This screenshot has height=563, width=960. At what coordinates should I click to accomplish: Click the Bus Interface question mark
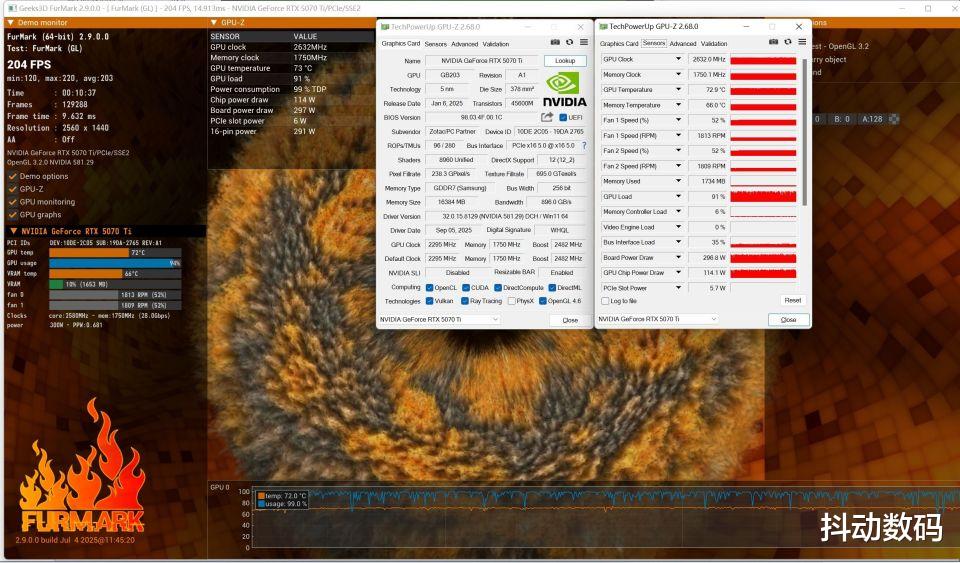pos(584,146)
